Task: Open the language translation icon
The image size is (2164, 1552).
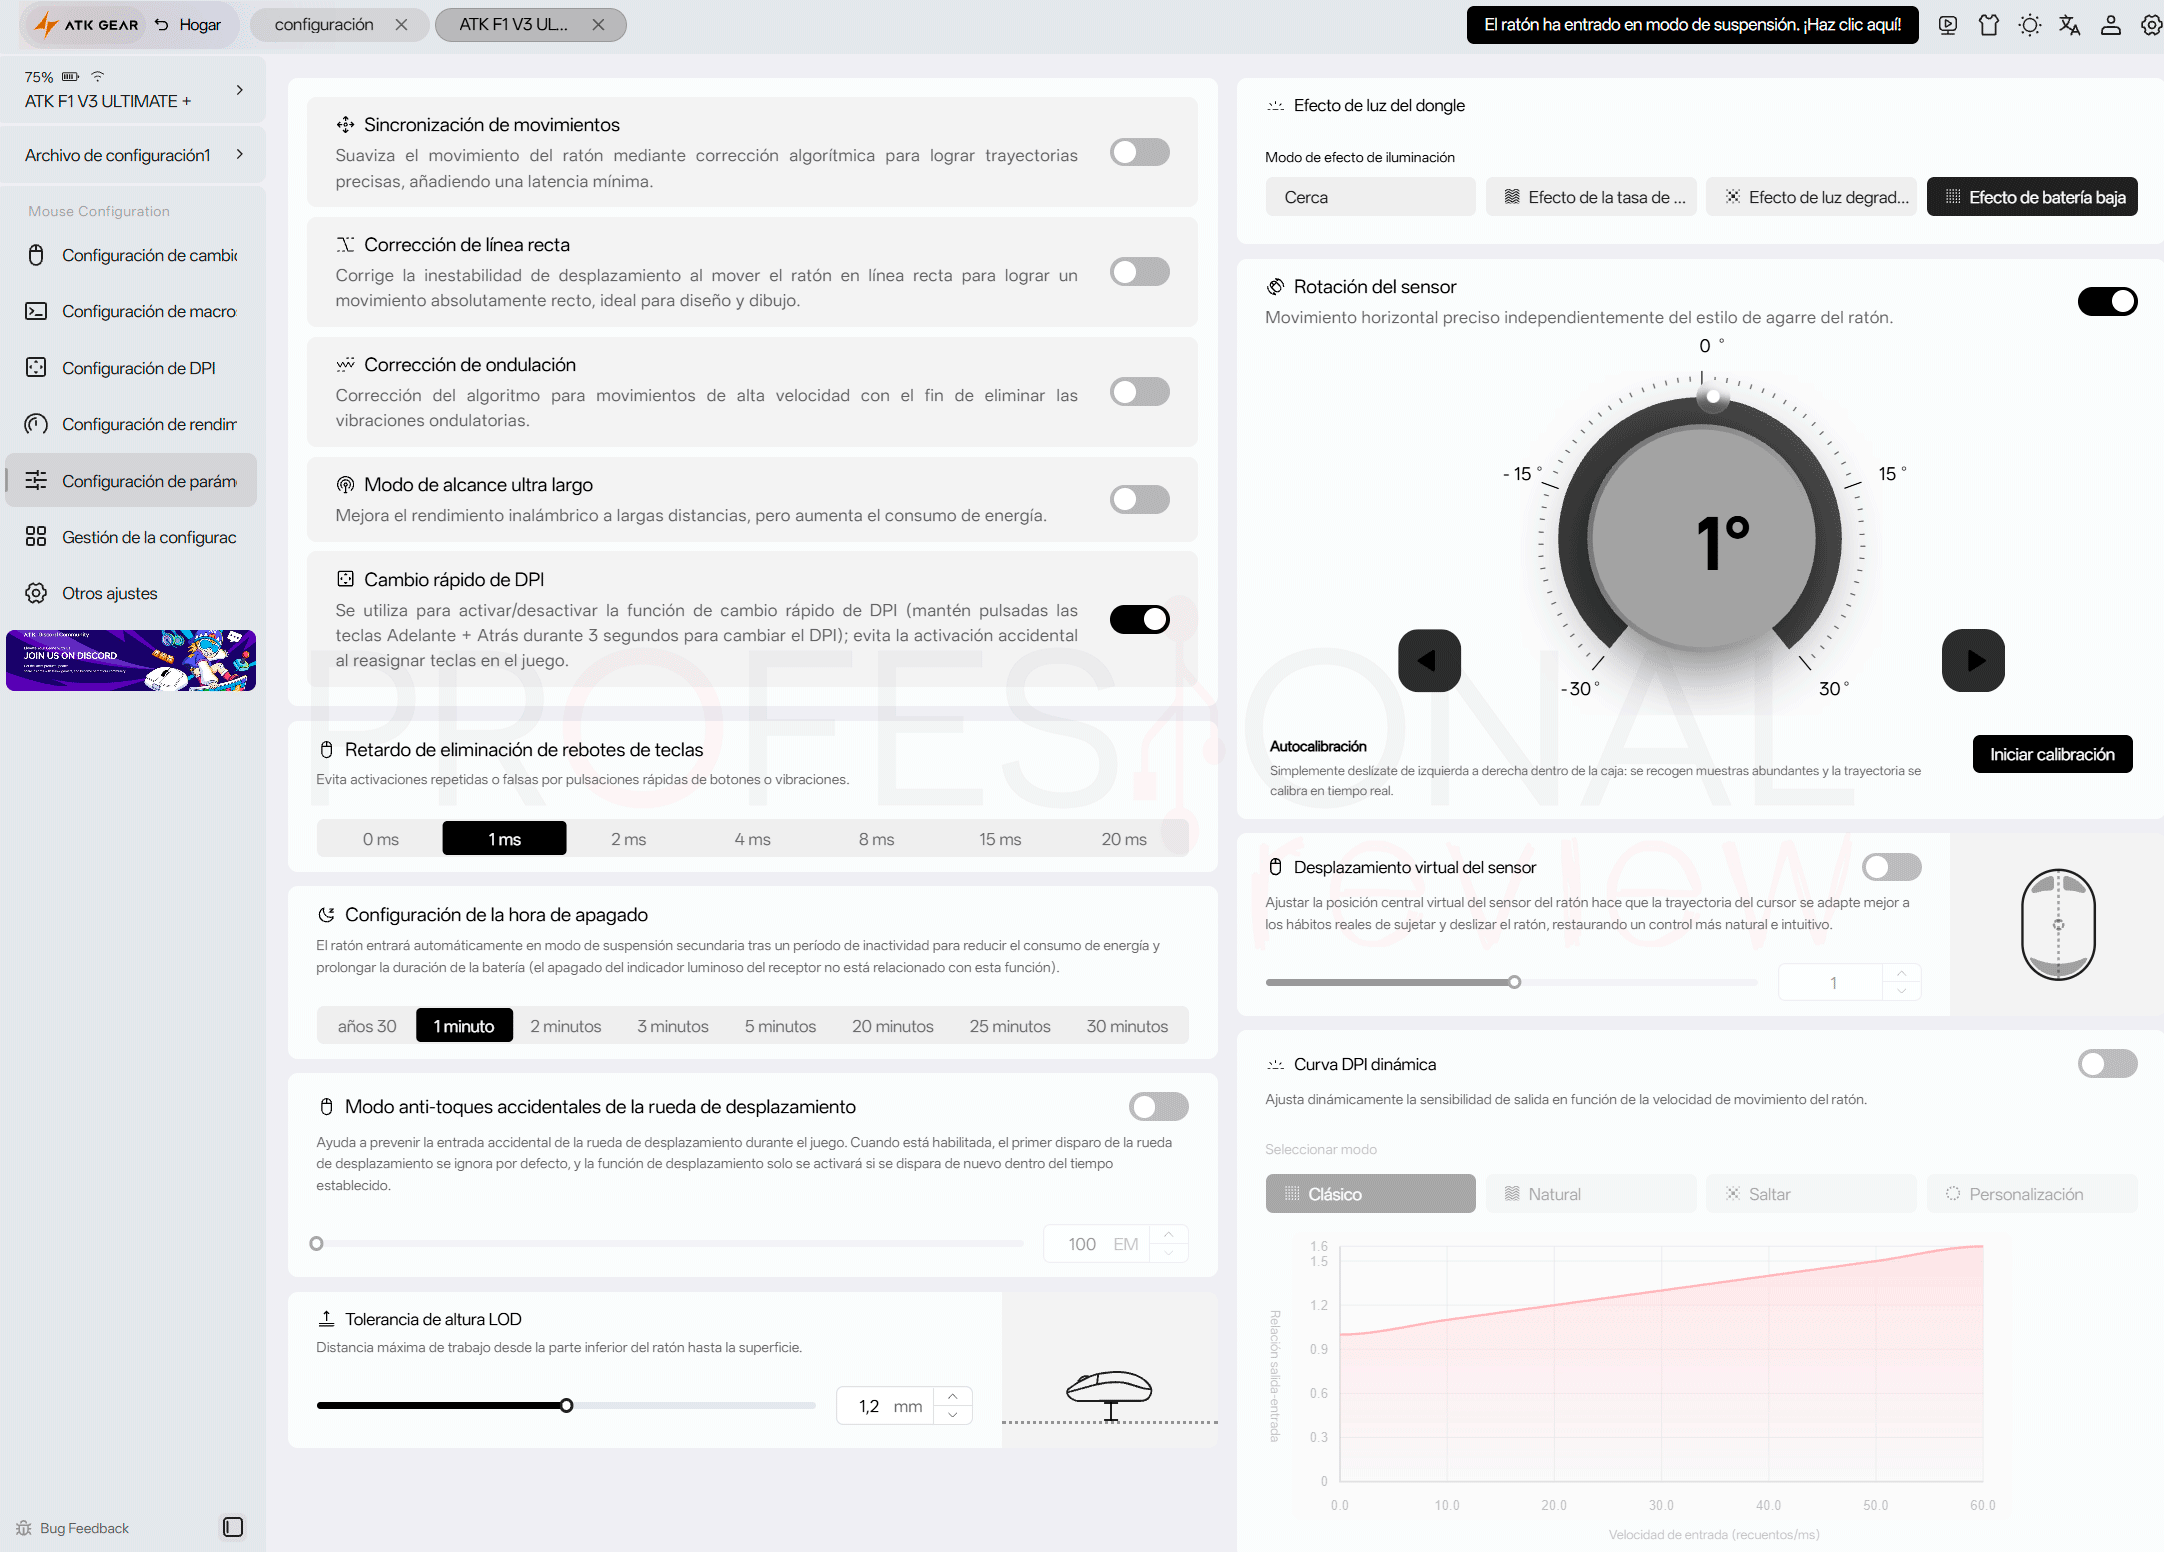Action: [x=2069, y=25]
